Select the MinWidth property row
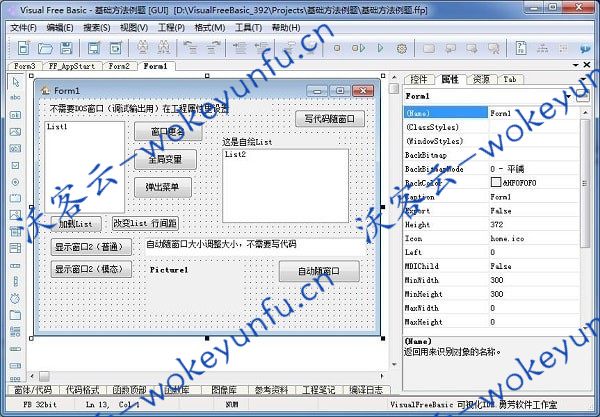The image size is (600, 417). 491,280
